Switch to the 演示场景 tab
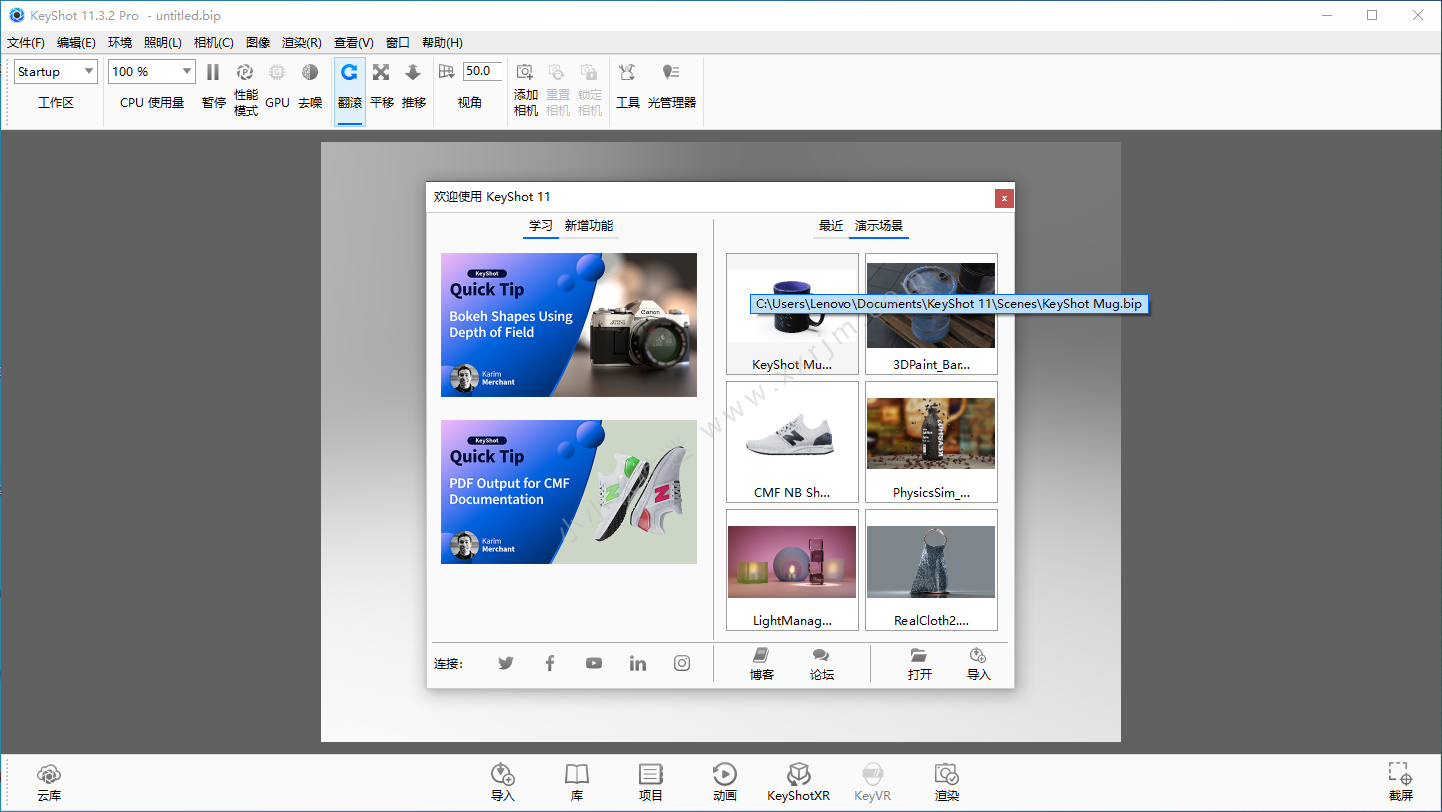Image resolution: width=1442 pixels, height=812 pixels. 879,226
